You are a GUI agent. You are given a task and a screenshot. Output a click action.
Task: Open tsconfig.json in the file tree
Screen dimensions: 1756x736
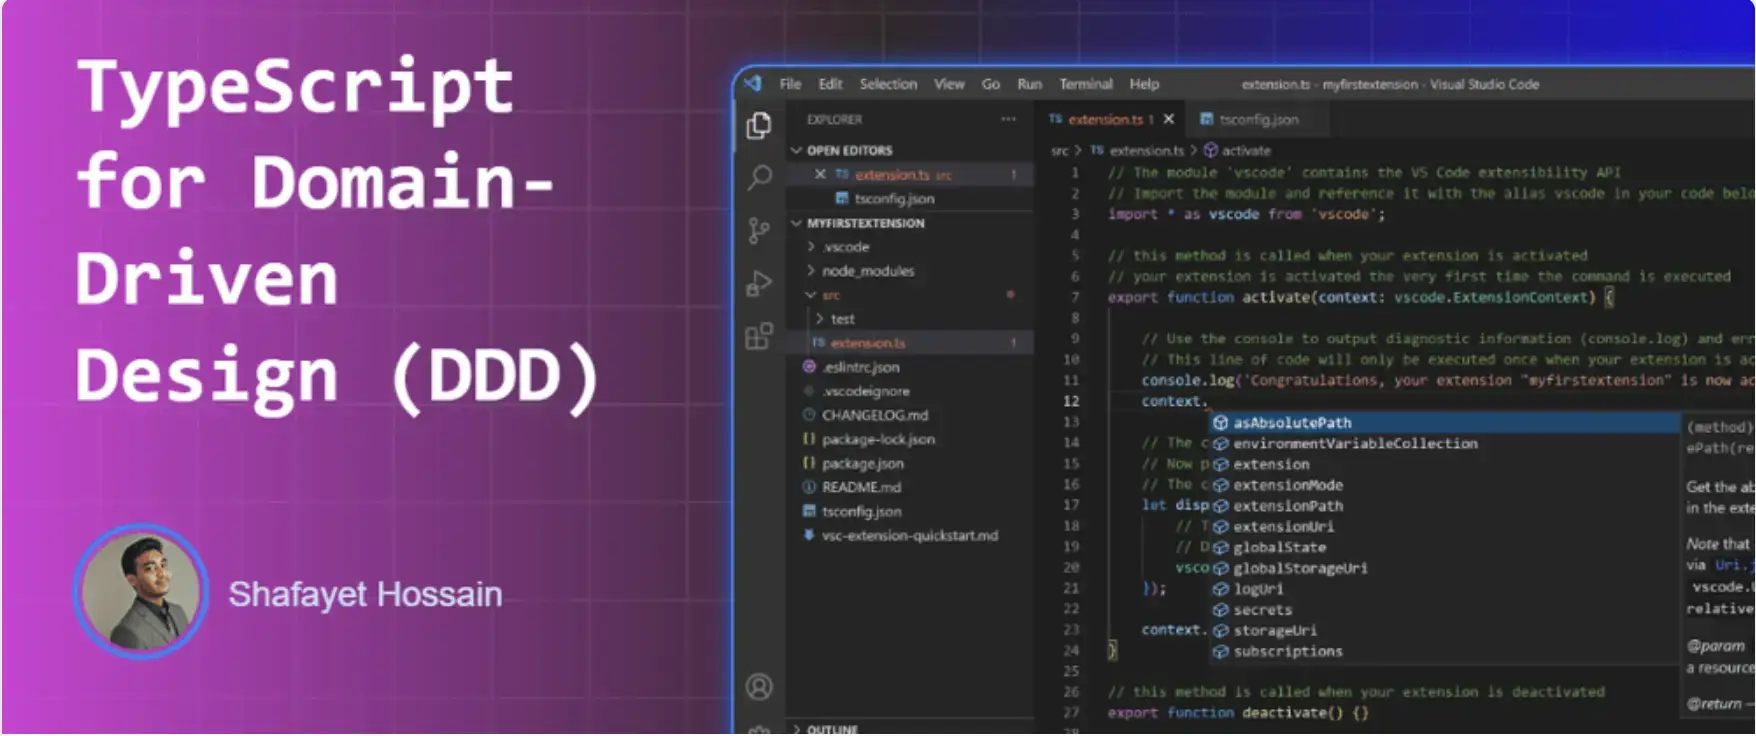pos(861,511)
